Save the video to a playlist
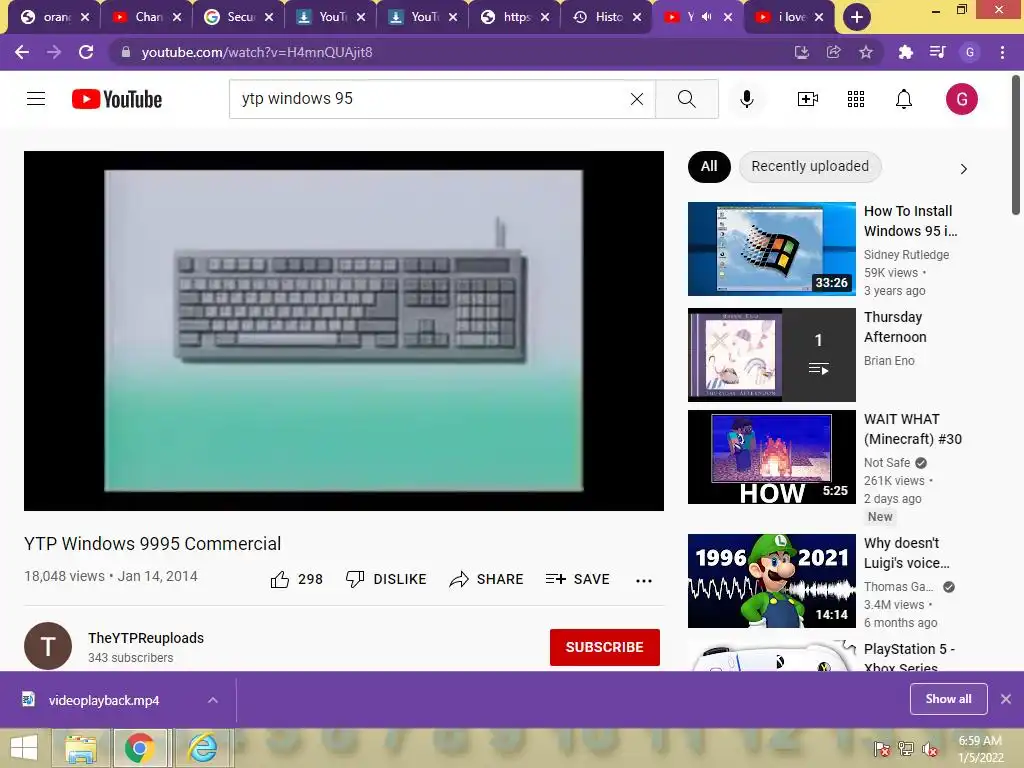 point(577,579)
